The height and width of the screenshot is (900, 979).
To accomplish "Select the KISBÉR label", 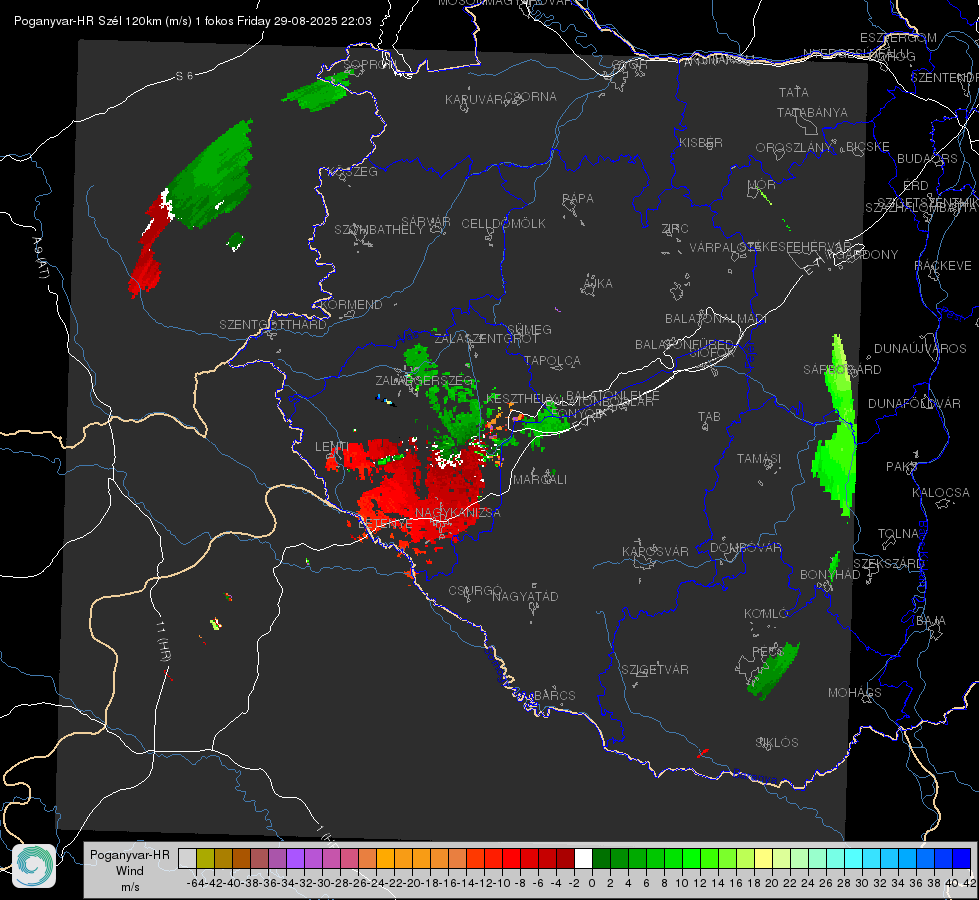I will (701, 142).
